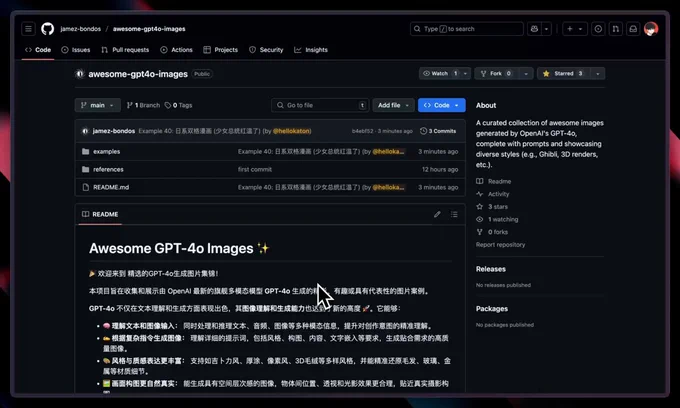680x408 pixels.
Task: Switch to the Code tab
Action: pyautogui.click(x=38, y=50)
